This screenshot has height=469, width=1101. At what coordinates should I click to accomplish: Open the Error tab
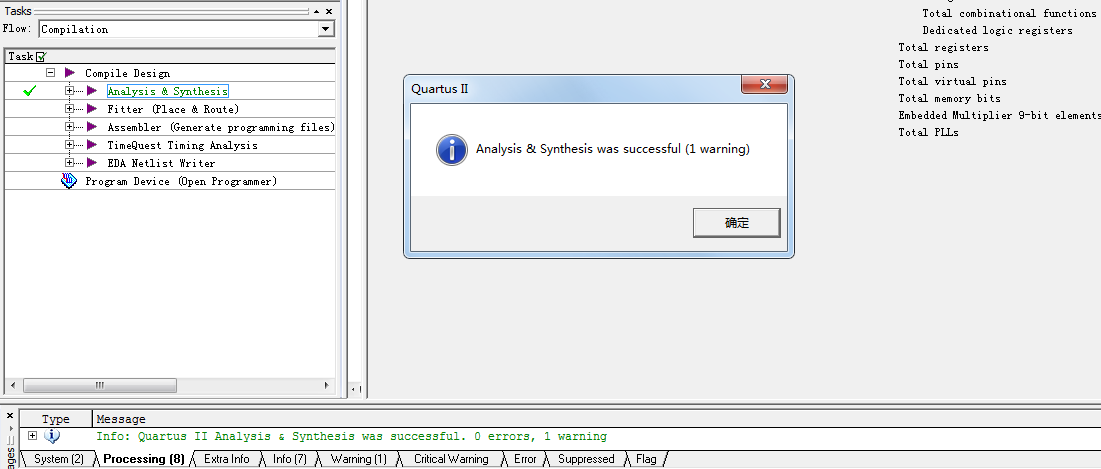pos(525,459)
